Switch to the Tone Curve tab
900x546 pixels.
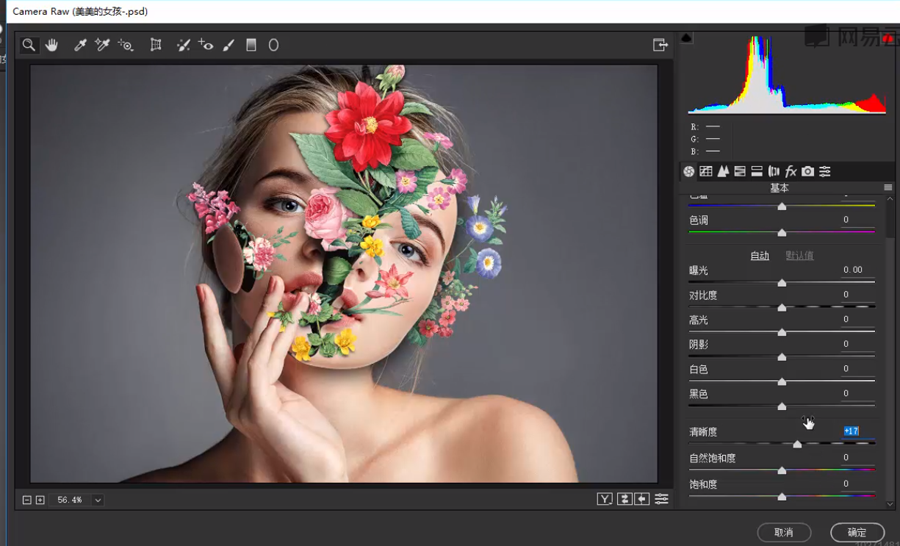tap(706, 172)
